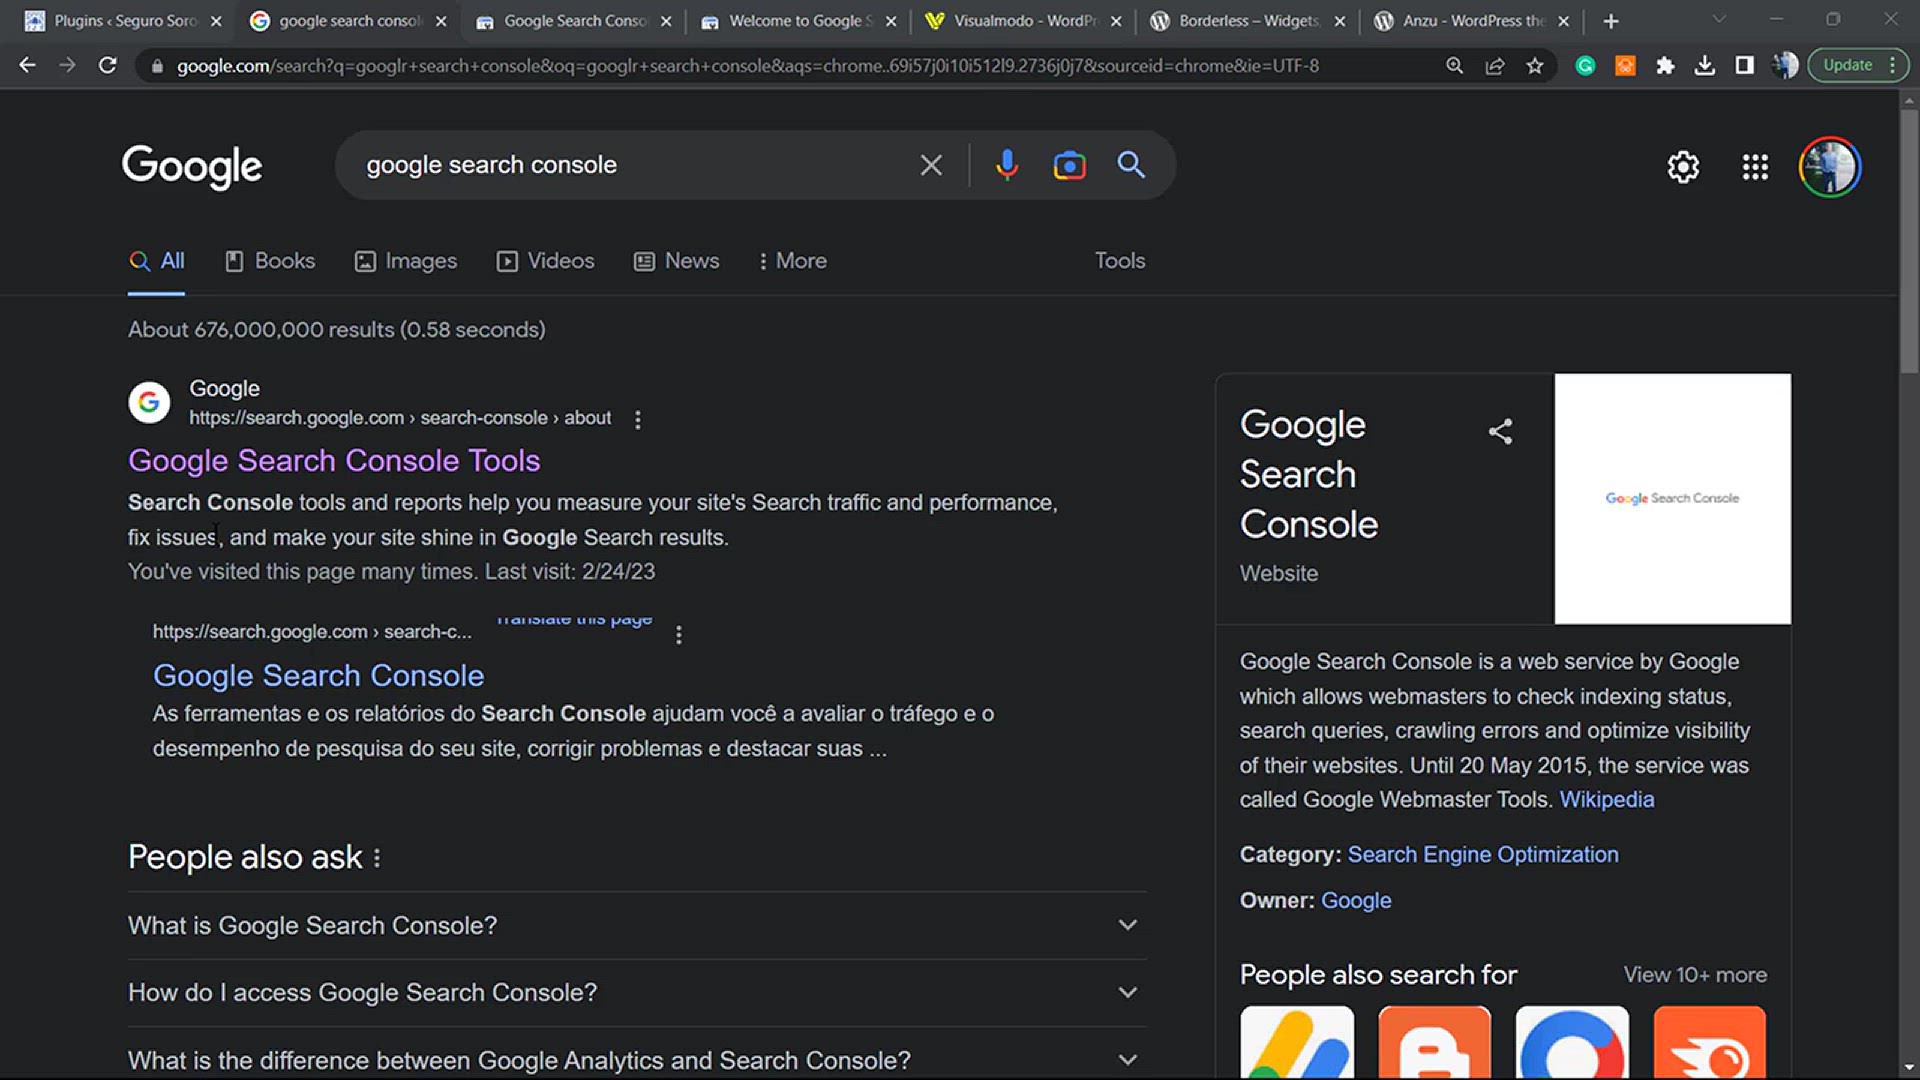Open the Owner Google link

pos(1356,901)
